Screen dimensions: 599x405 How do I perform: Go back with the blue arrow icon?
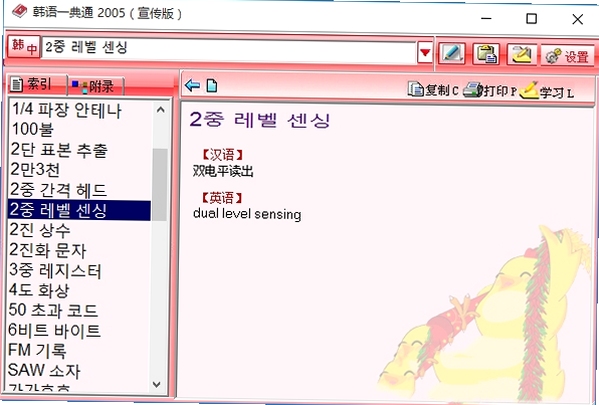(x=192, y=85)
